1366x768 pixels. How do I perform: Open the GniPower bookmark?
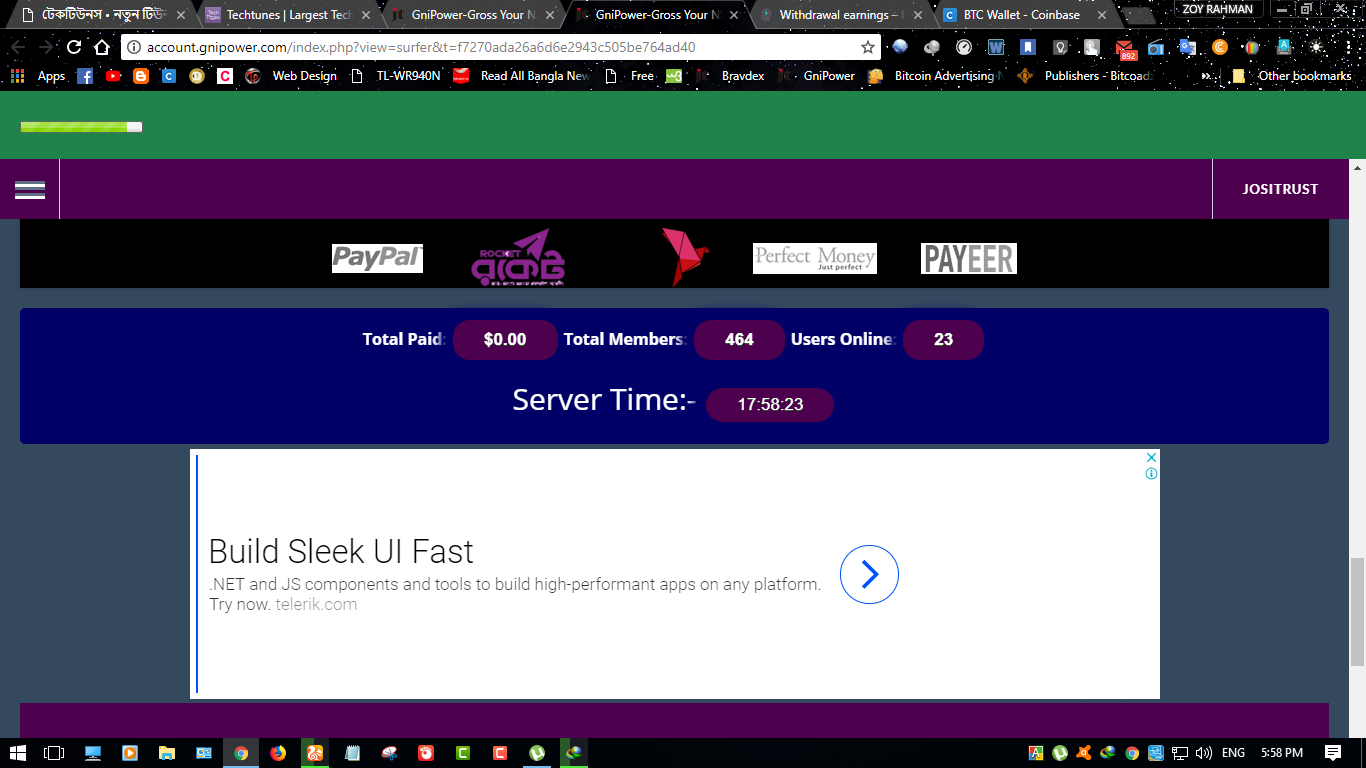(x=816, y=76)
